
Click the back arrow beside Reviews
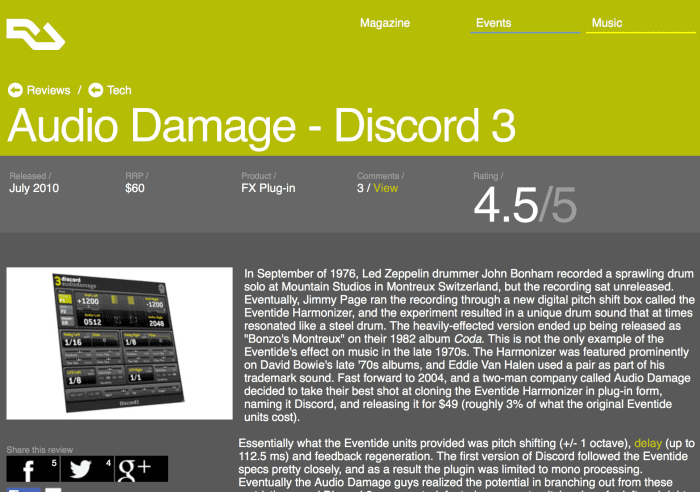point(15,90)
